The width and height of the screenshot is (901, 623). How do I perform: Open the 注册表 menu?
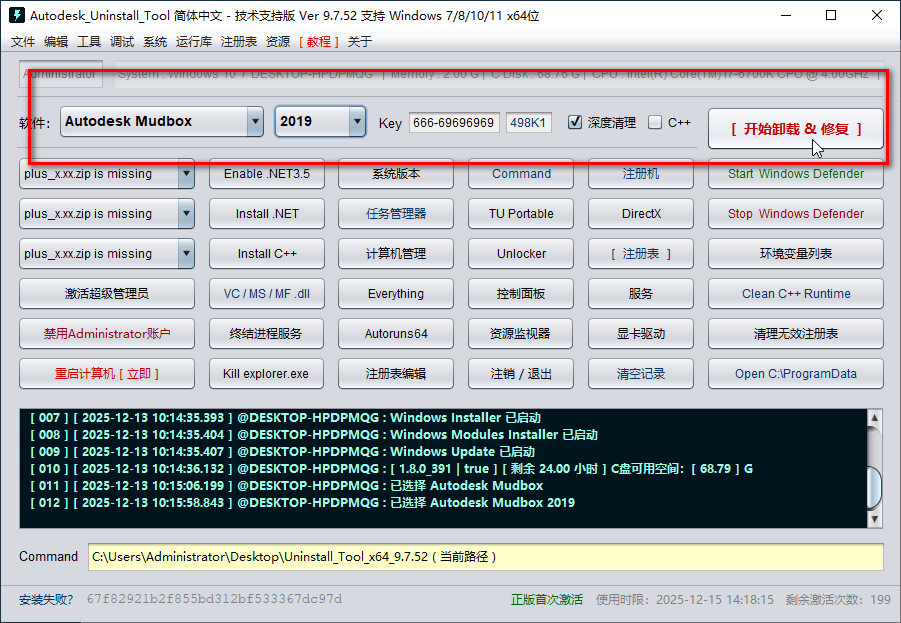[238, 41]
